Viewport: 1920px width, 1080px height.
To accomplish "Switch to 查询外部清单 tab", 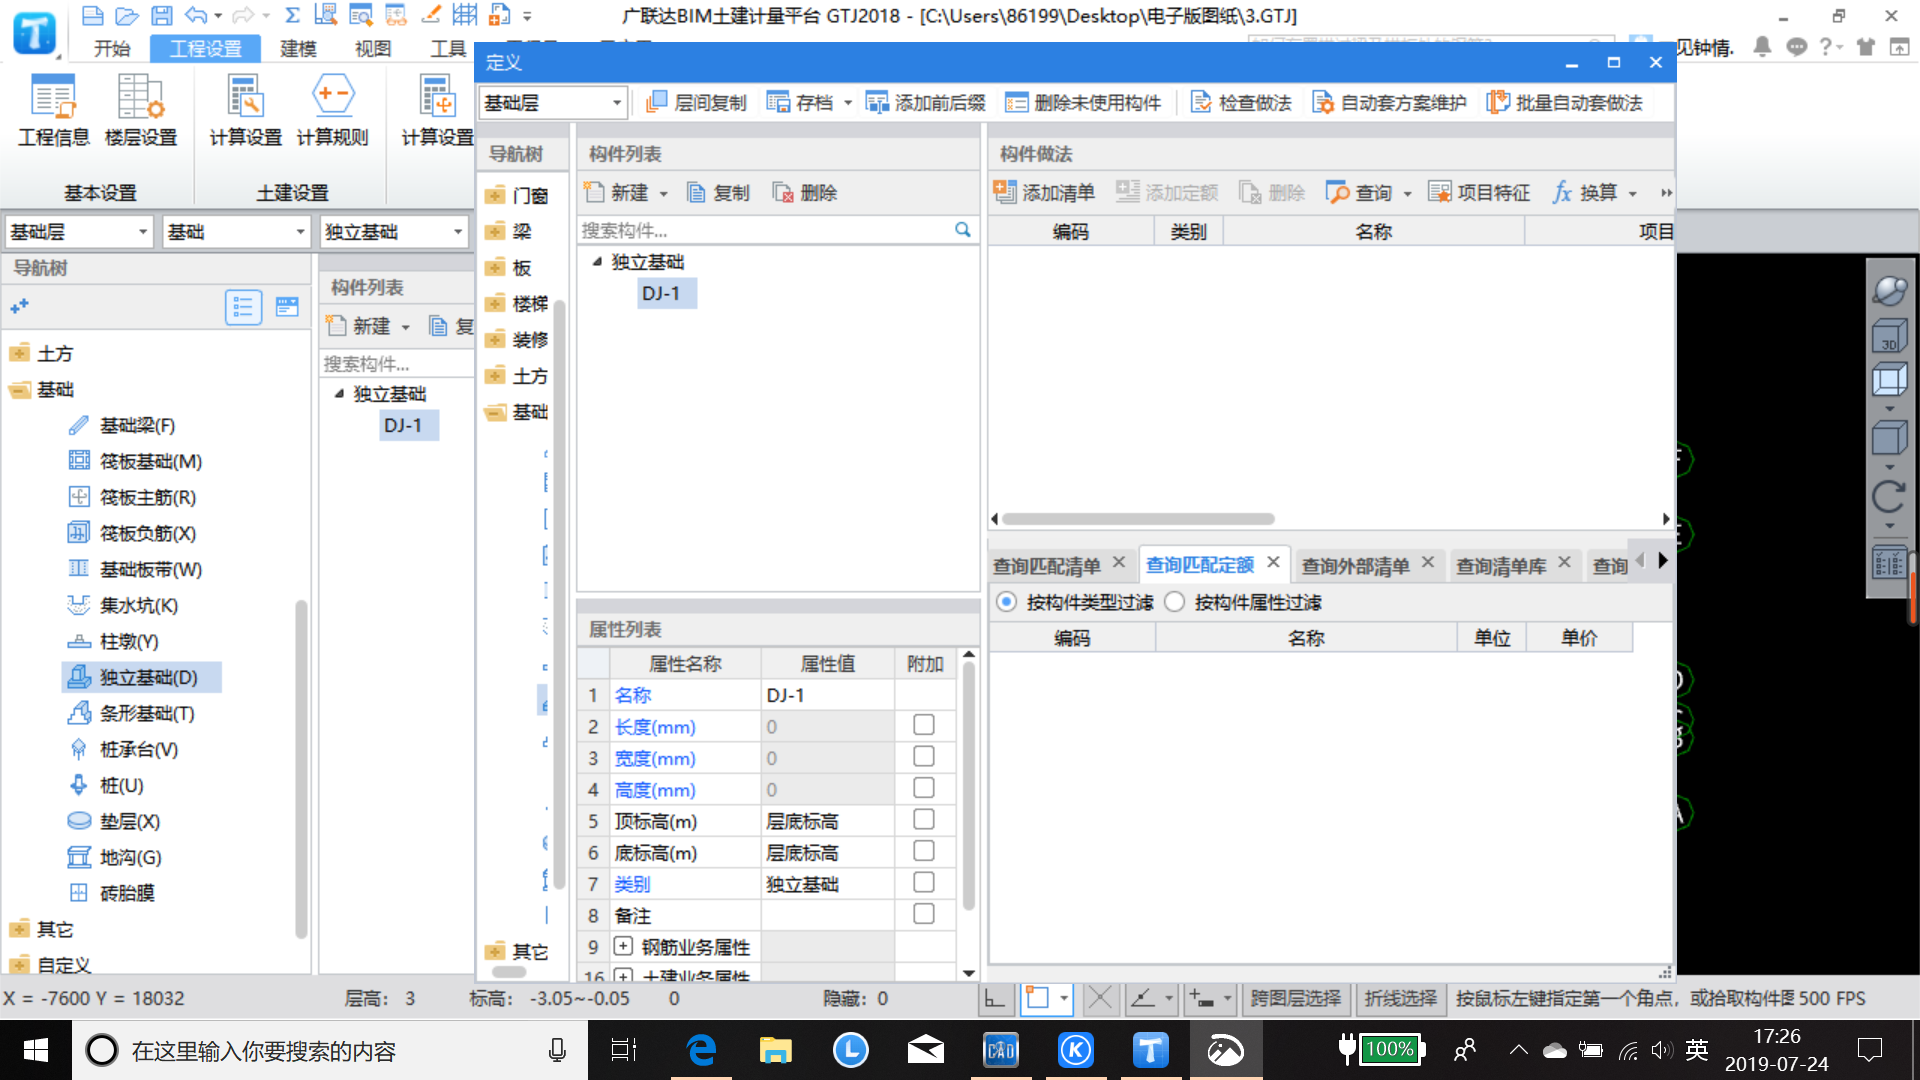I will 1356,566.
